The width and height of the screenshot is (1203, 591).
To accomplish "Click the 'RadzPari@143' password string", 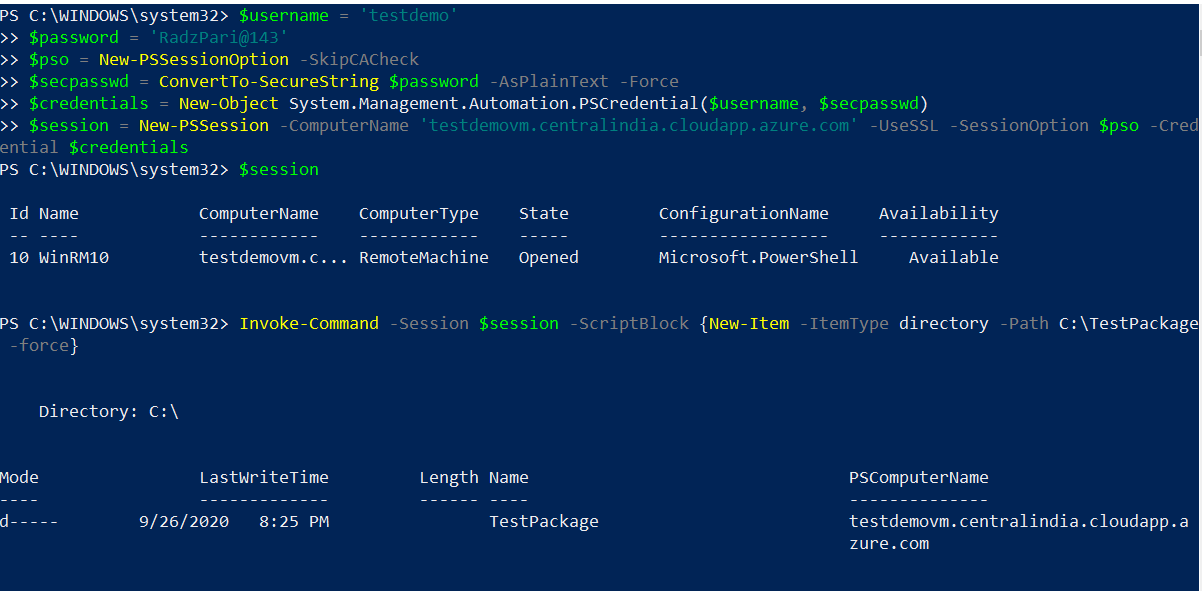I will tap(218, 37).
